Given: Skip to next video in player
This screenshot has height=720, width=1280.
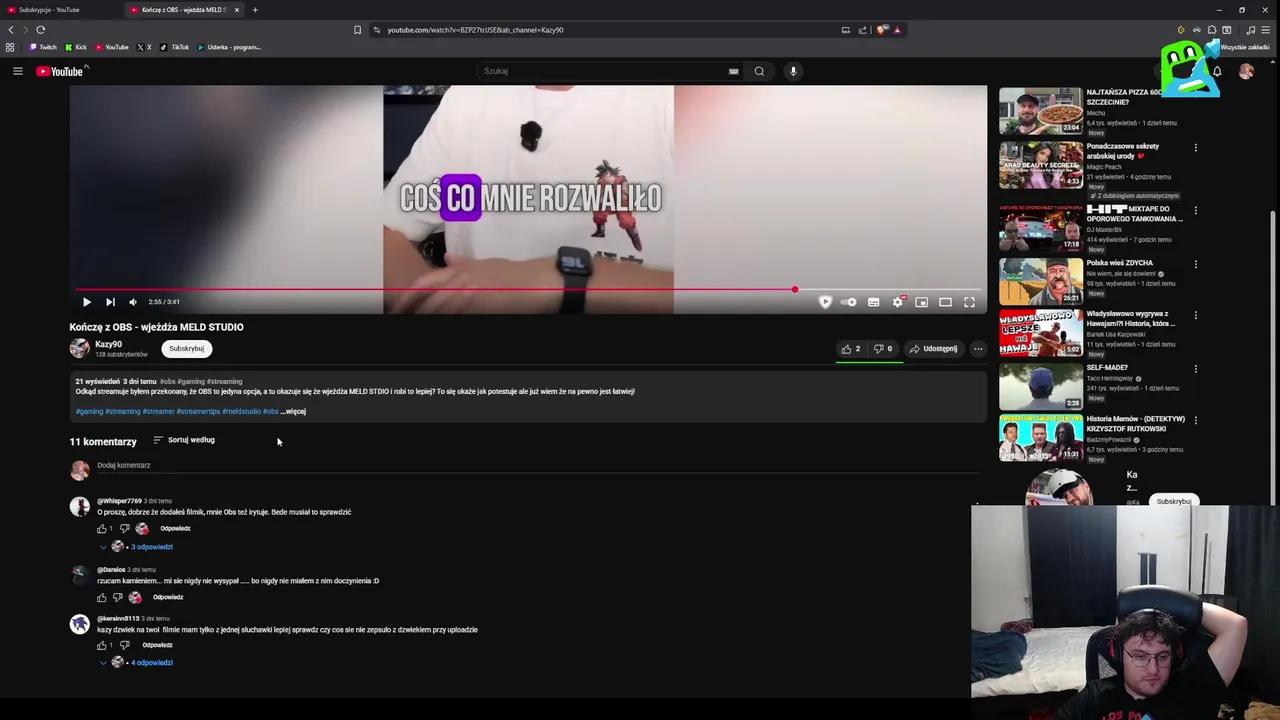Looking at the screenshot, I should (x=110, y=302).
